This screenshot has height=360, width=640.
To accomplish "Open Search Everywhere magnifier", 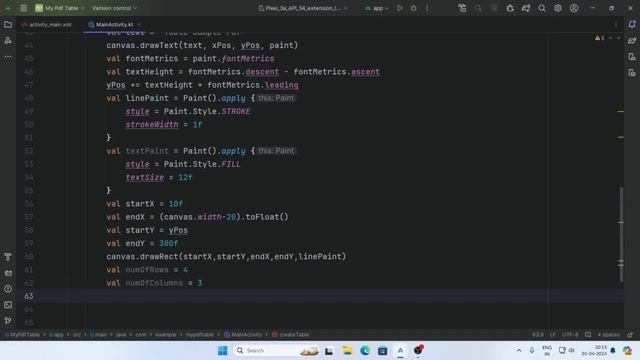I will [542, 8].
